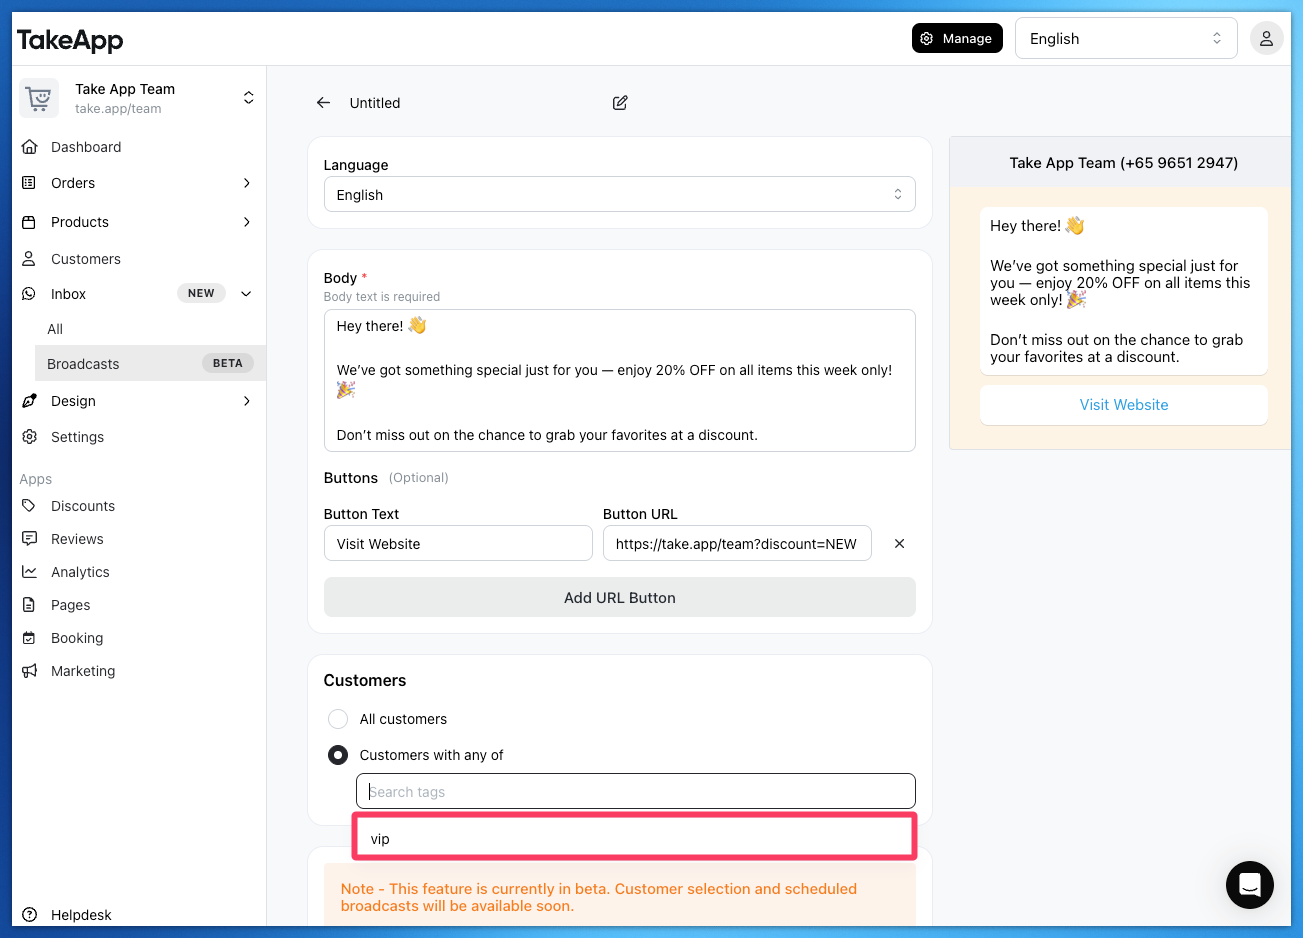Focus the Search tags input
The width and height of the screenshot is (1303, 938).
[x=636, y=791]
